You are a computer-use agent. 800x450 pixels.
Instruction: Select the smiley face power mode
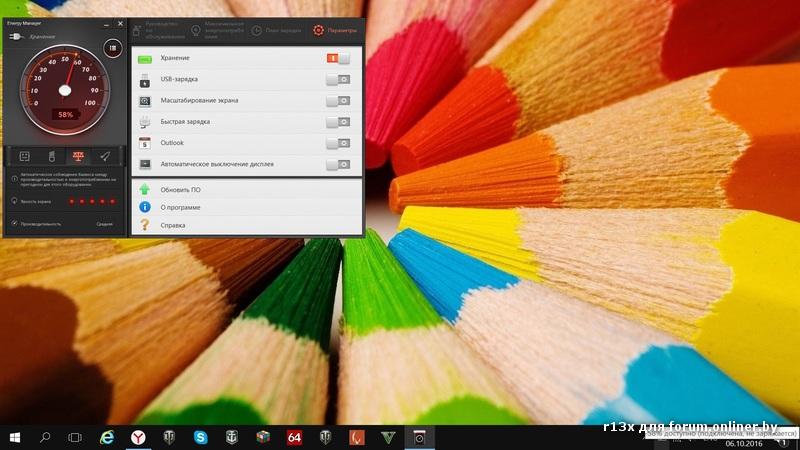coord(24,157)
